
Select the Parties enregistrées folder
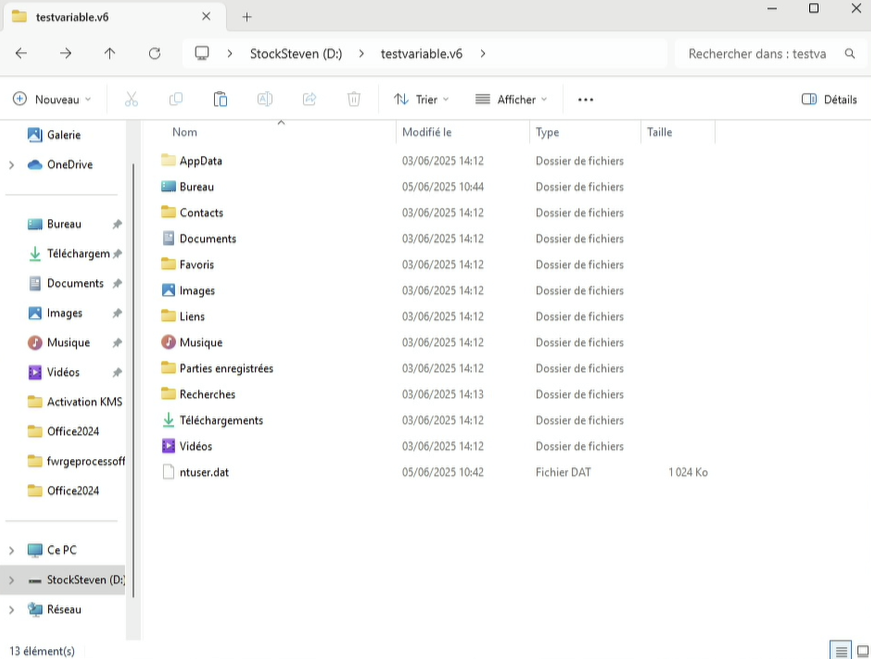226,368
